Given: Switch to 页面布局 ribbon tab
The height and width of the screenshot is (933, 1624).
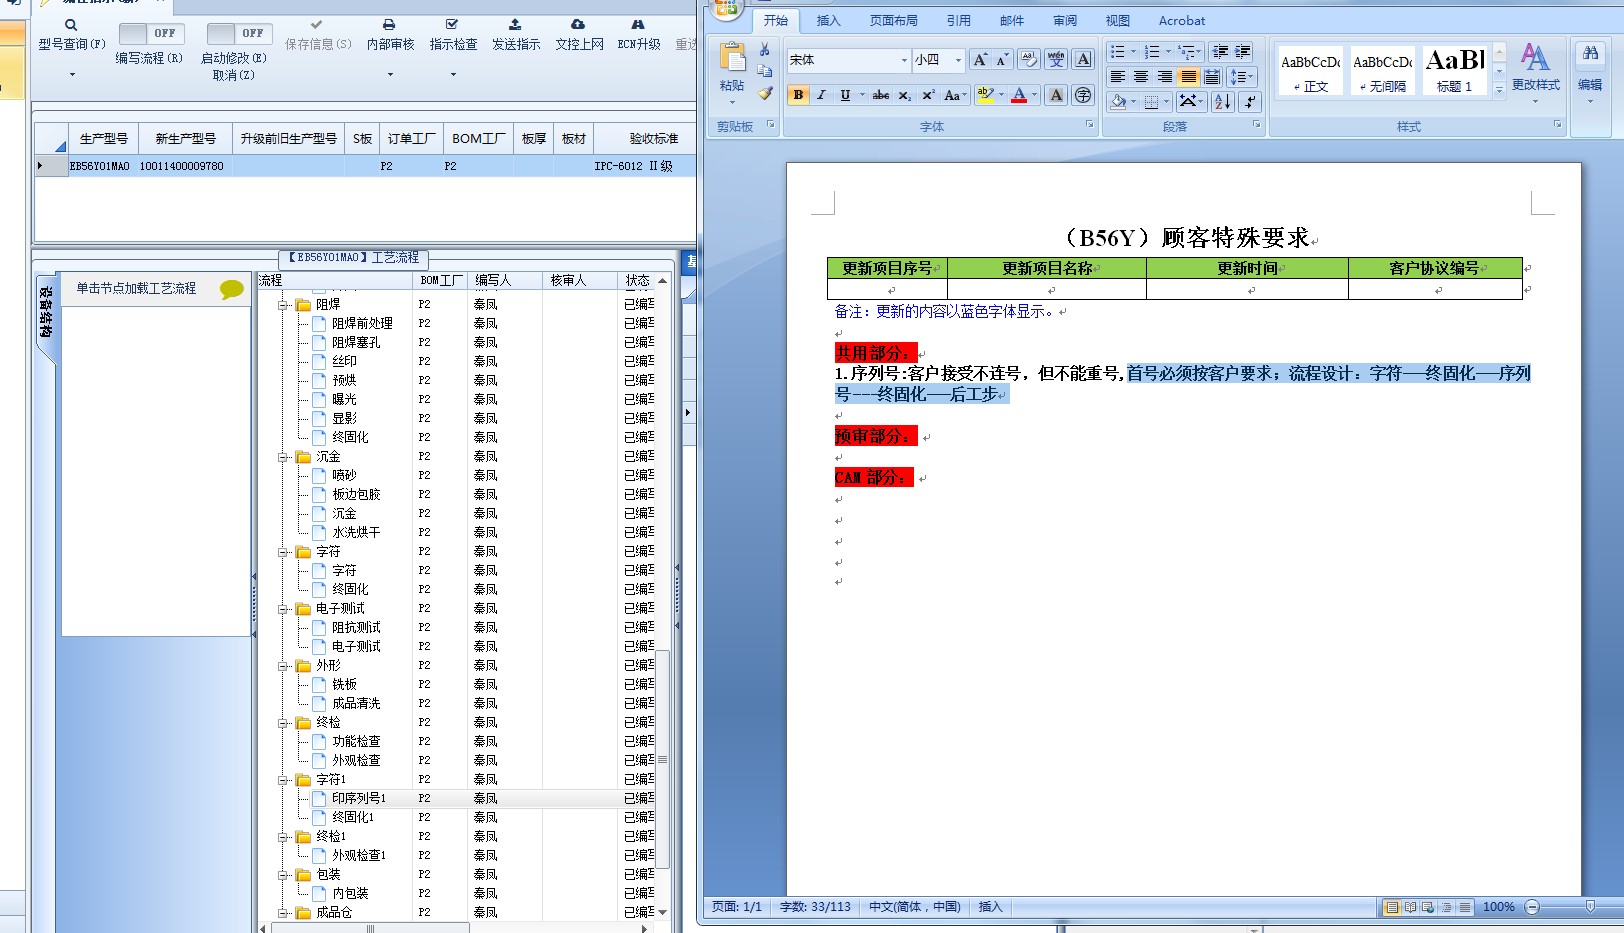Looking at the screenshot, I should pyautogui.click(x=893, y=21).
